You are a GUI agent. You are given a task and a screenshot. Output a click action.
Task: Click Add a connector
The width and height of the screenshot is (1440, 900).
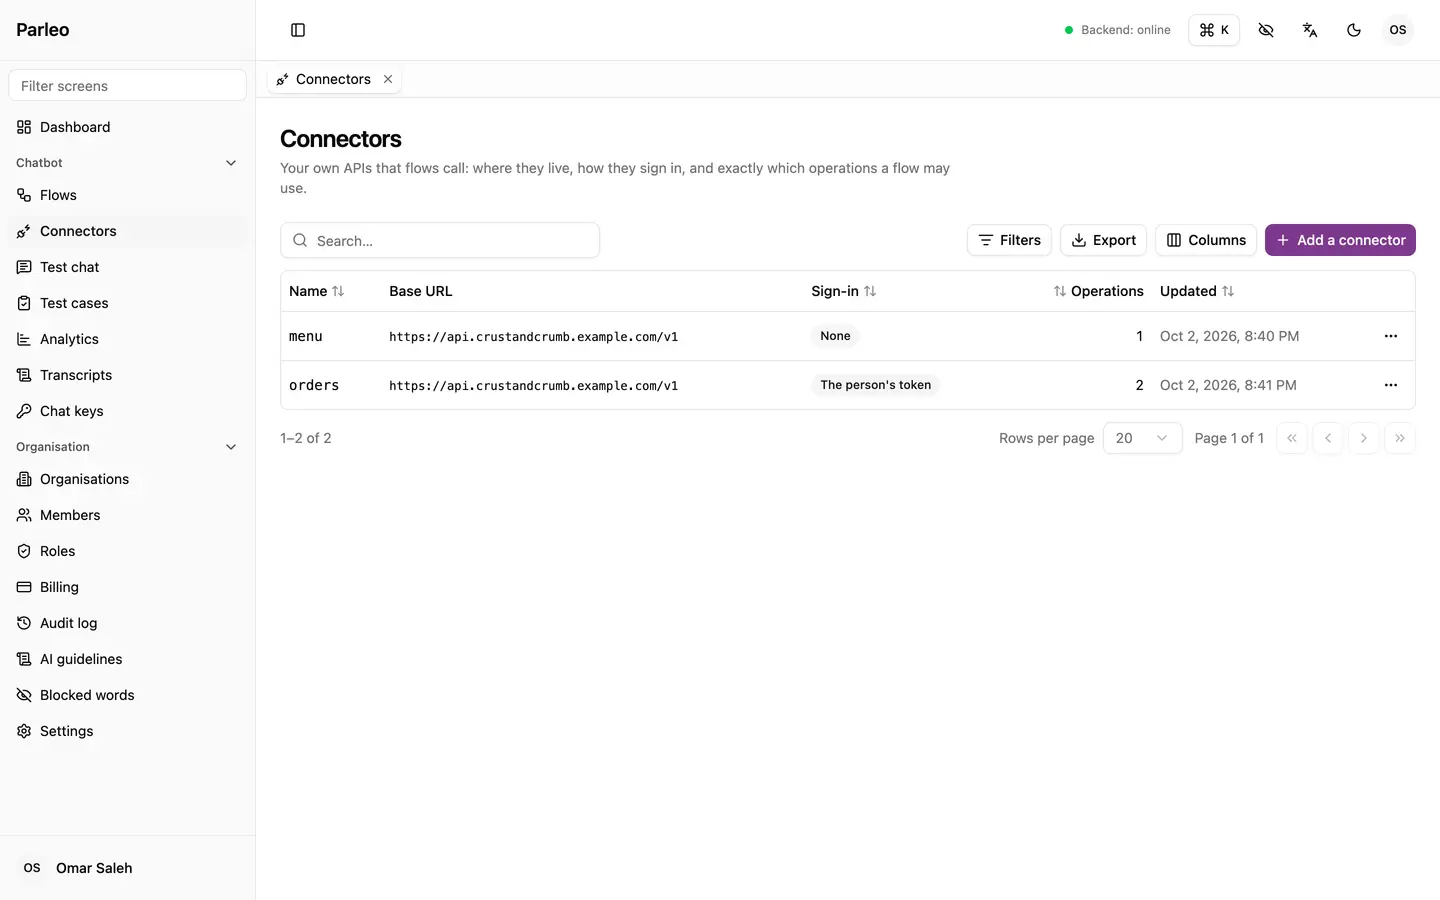[1340, 240]
